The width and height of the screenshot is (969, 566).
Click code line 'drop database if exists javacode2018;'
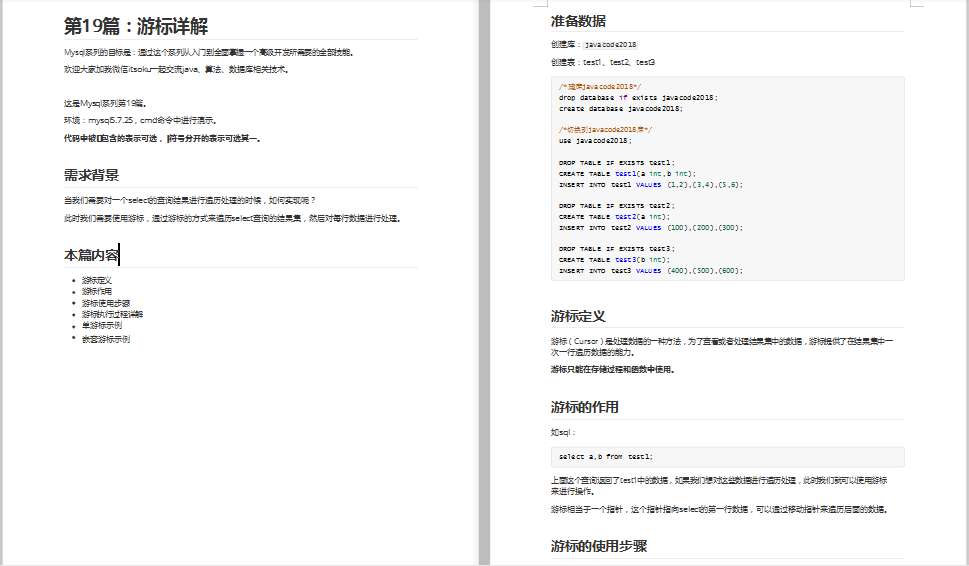pos(638,98)
